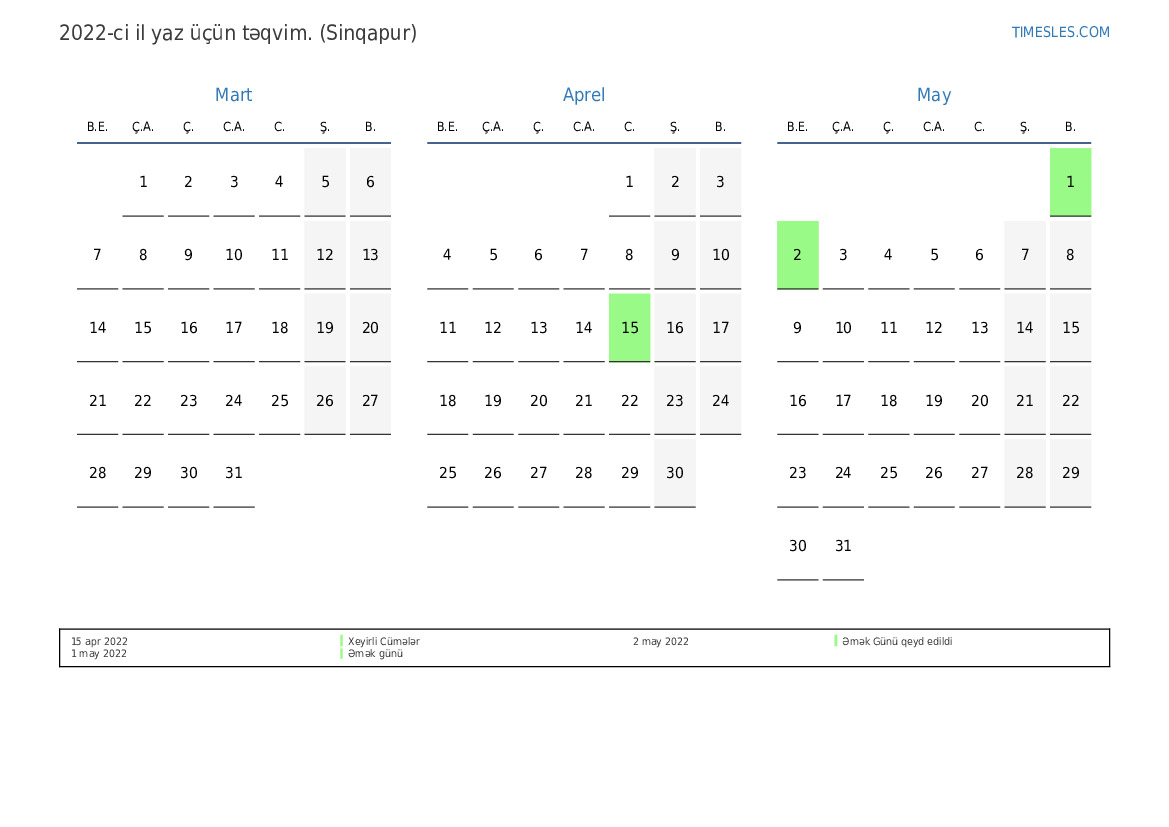Image resolution: width=1169 pixels, height=827 pixels.
Task: Choose 30 in the Aprel calendar
Action: click(675, 473)
